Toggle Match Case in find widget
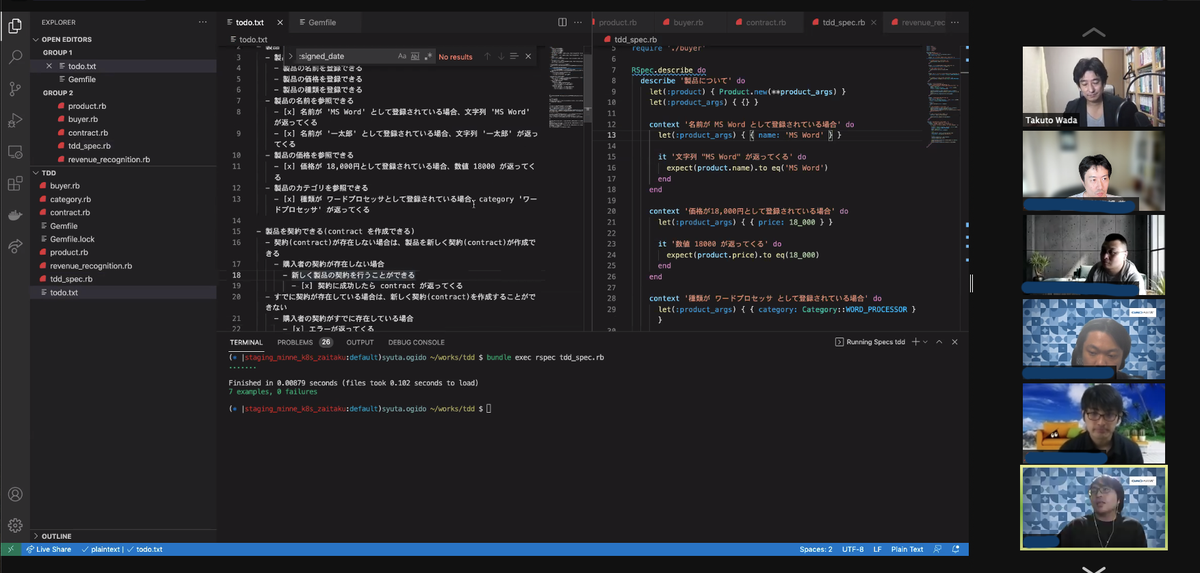This screenshot has width=1200, height=573. click(x=402, y=57)
